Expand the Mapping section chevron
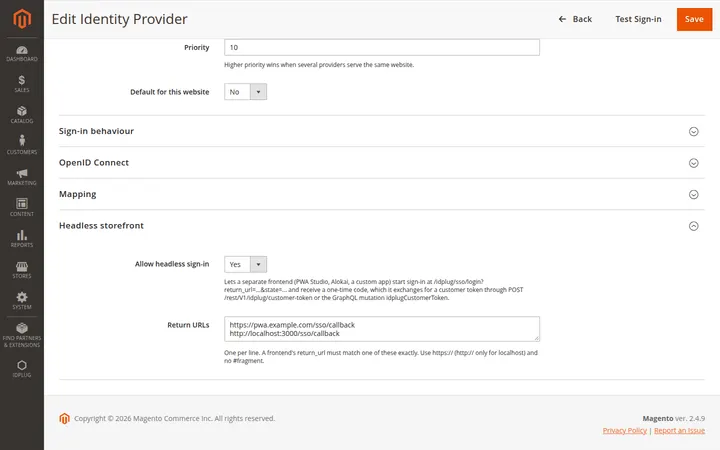 coord(693,195)
